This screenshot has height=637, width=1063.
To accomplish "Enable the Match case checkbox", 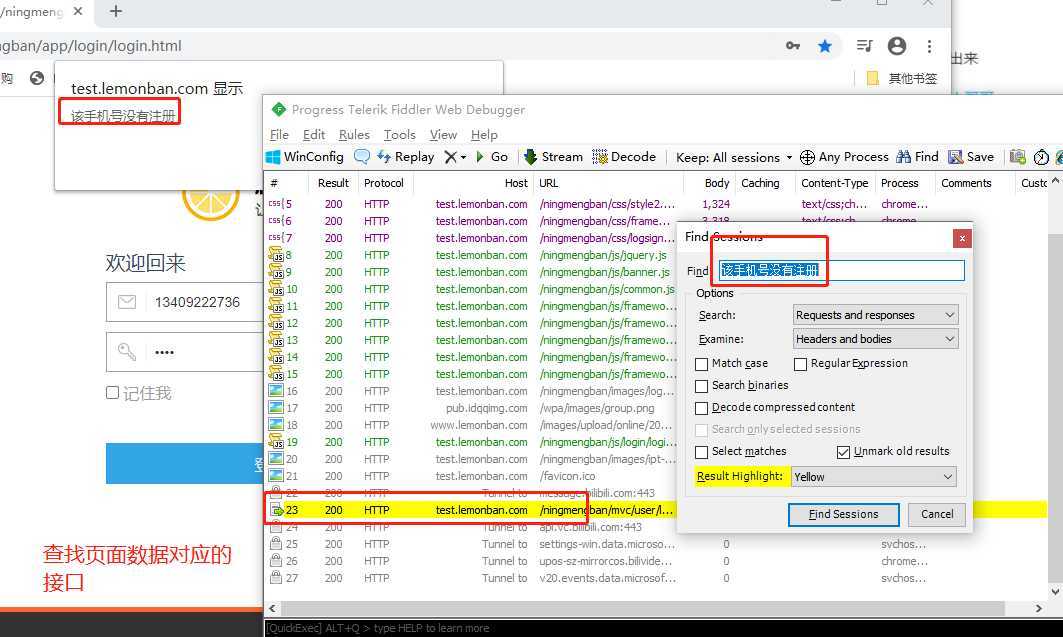I will 702,364.
